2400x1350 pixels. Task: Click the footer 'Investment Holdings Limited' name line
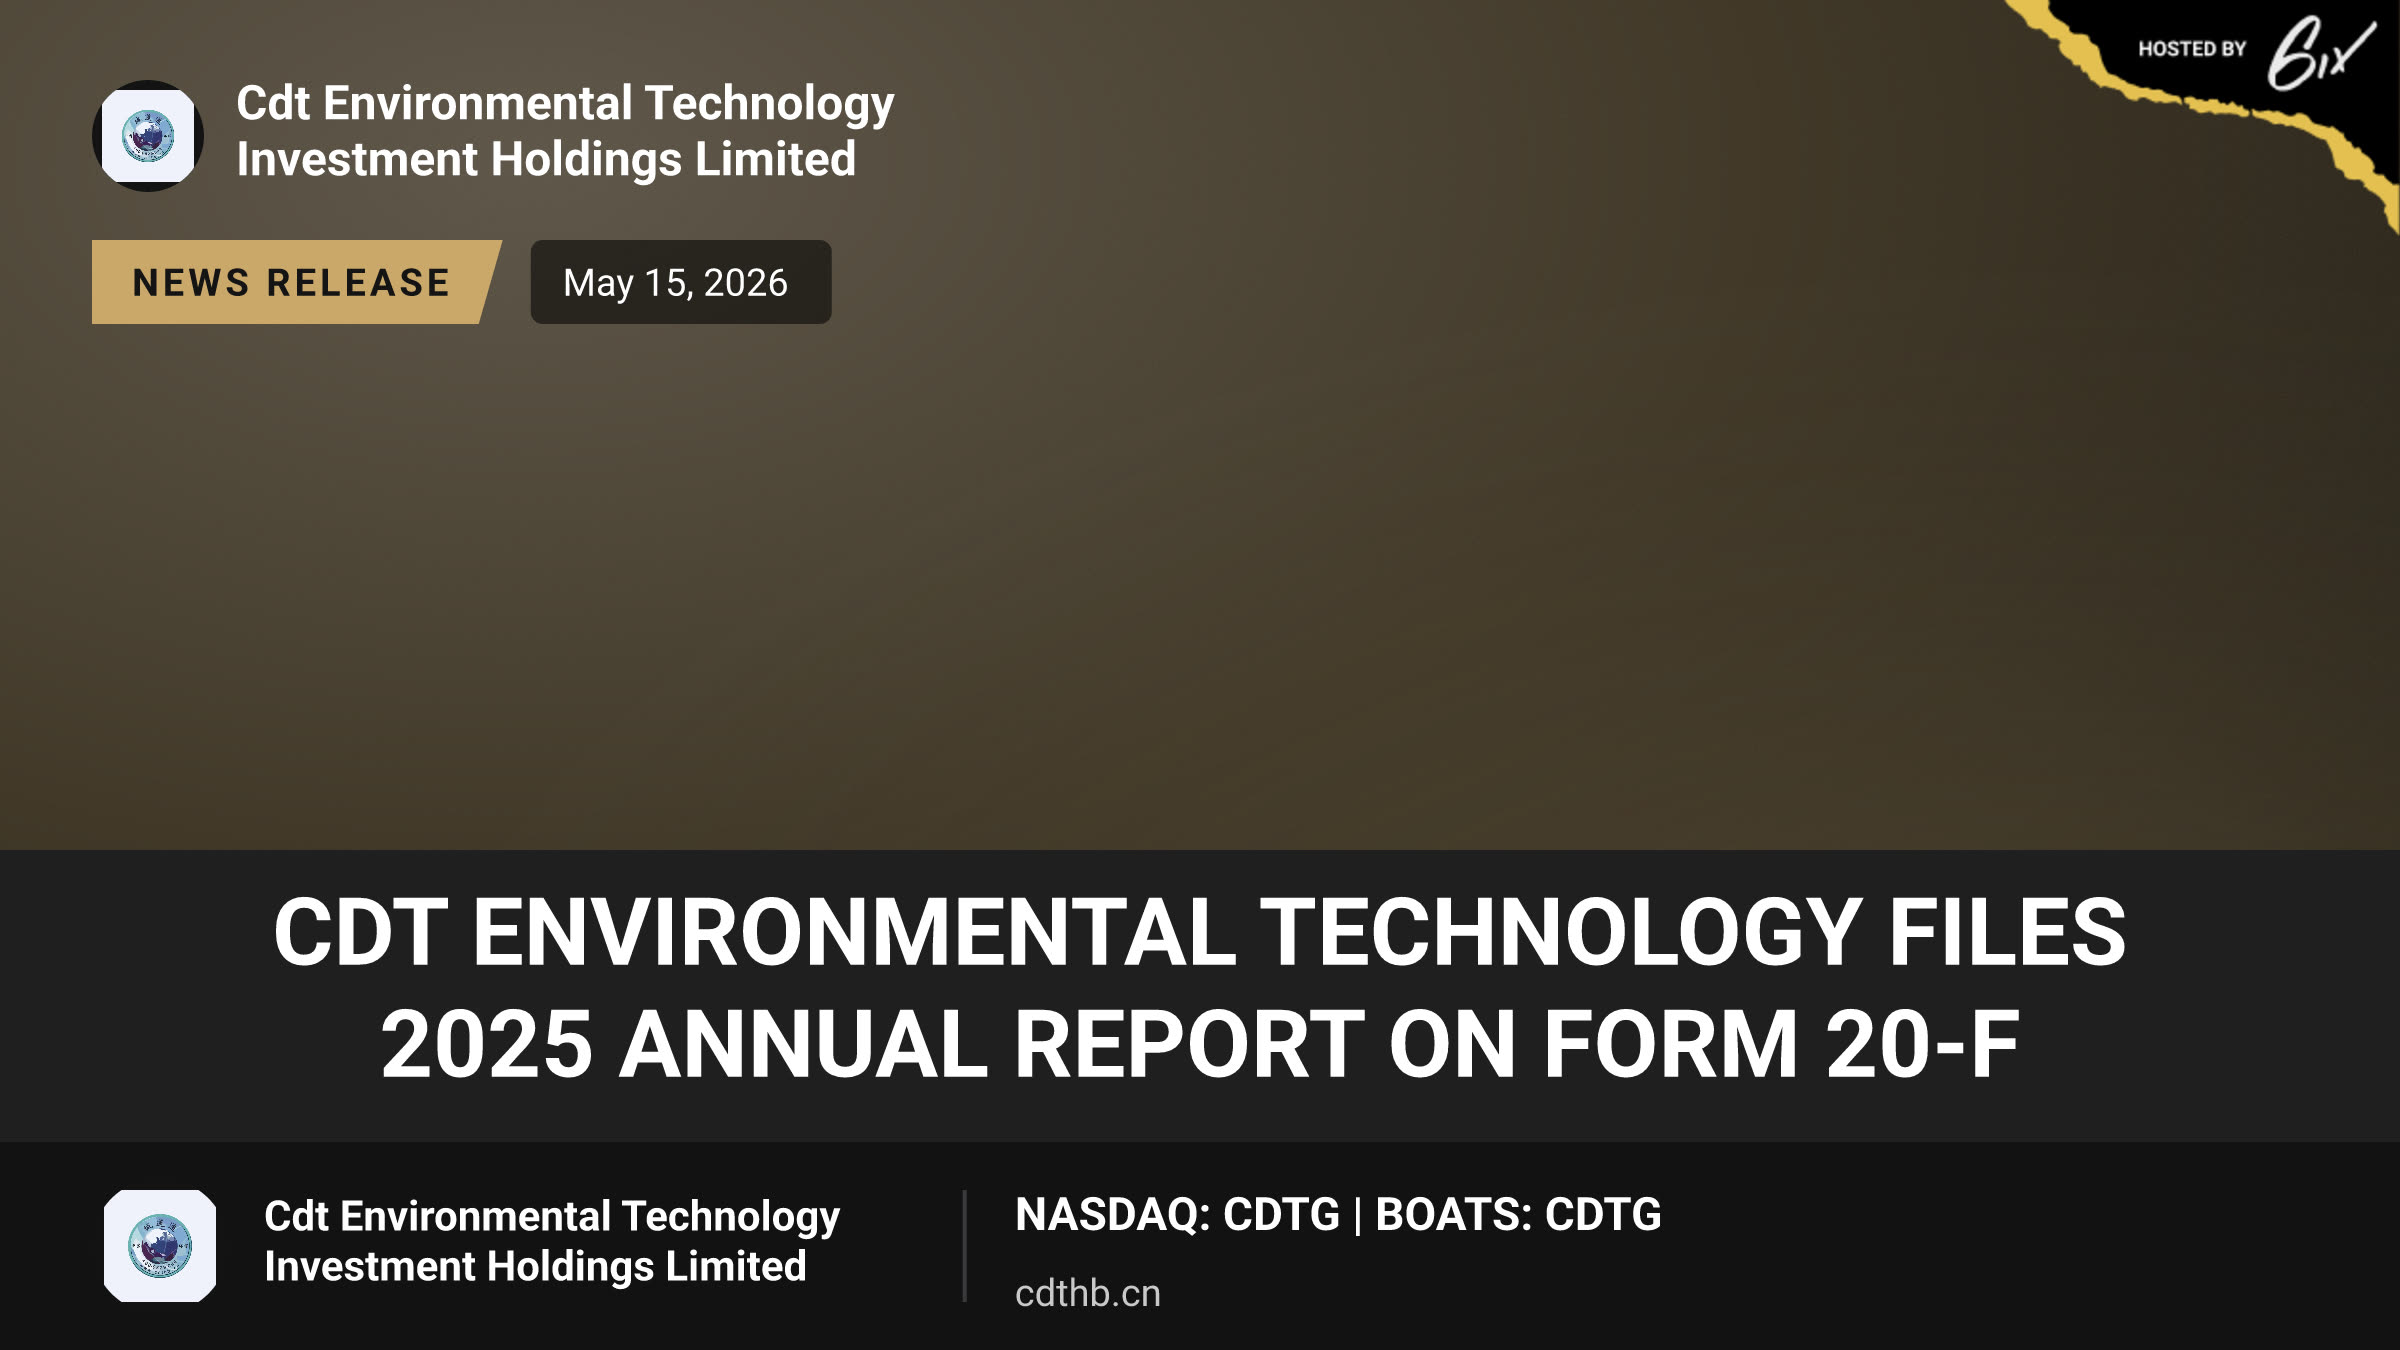[x=535, y=1267]
